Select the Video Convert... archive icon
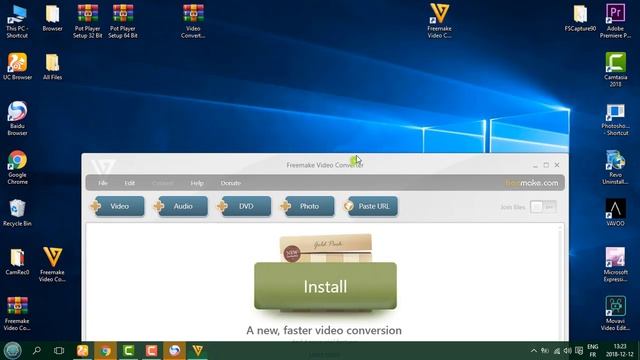The height and width of the screenshot is (360, 640). pyautogui.click(x=193, y=22)
